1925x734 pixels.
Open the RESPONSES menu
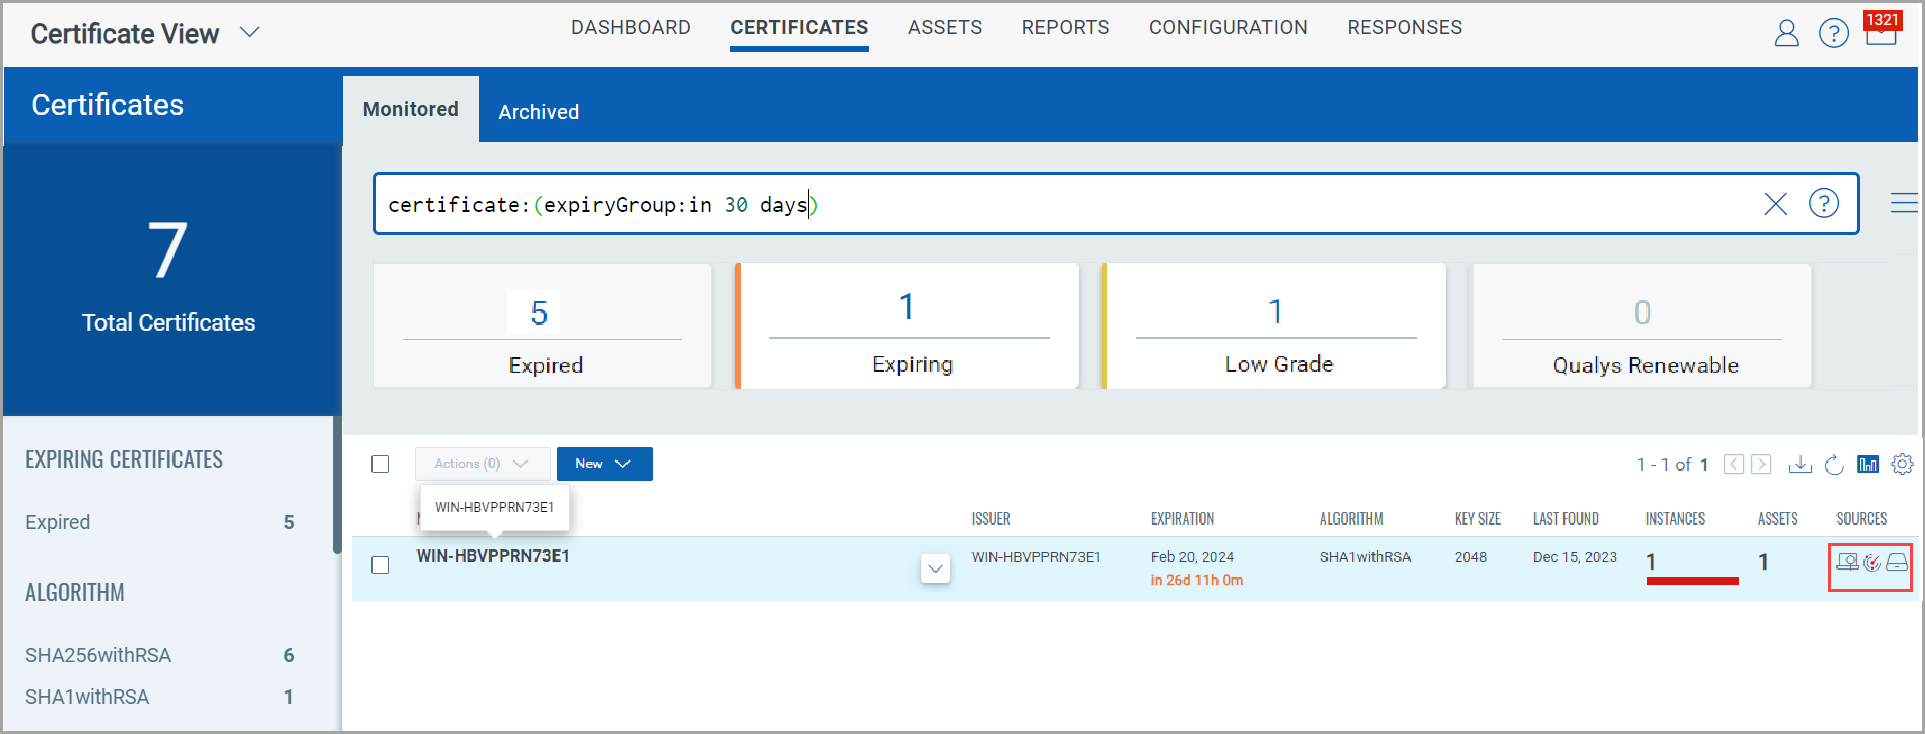pyautogui.click(x=1404, y=28)
